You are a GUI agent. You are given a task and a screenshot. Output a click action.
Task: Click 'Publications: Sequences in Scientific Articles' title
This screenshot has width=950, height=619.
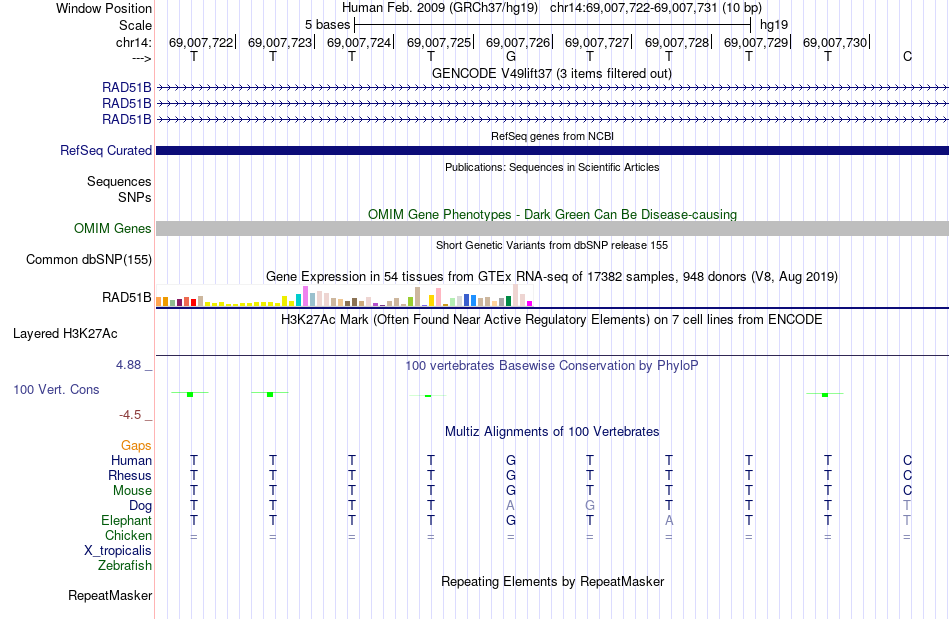(552, 167)
